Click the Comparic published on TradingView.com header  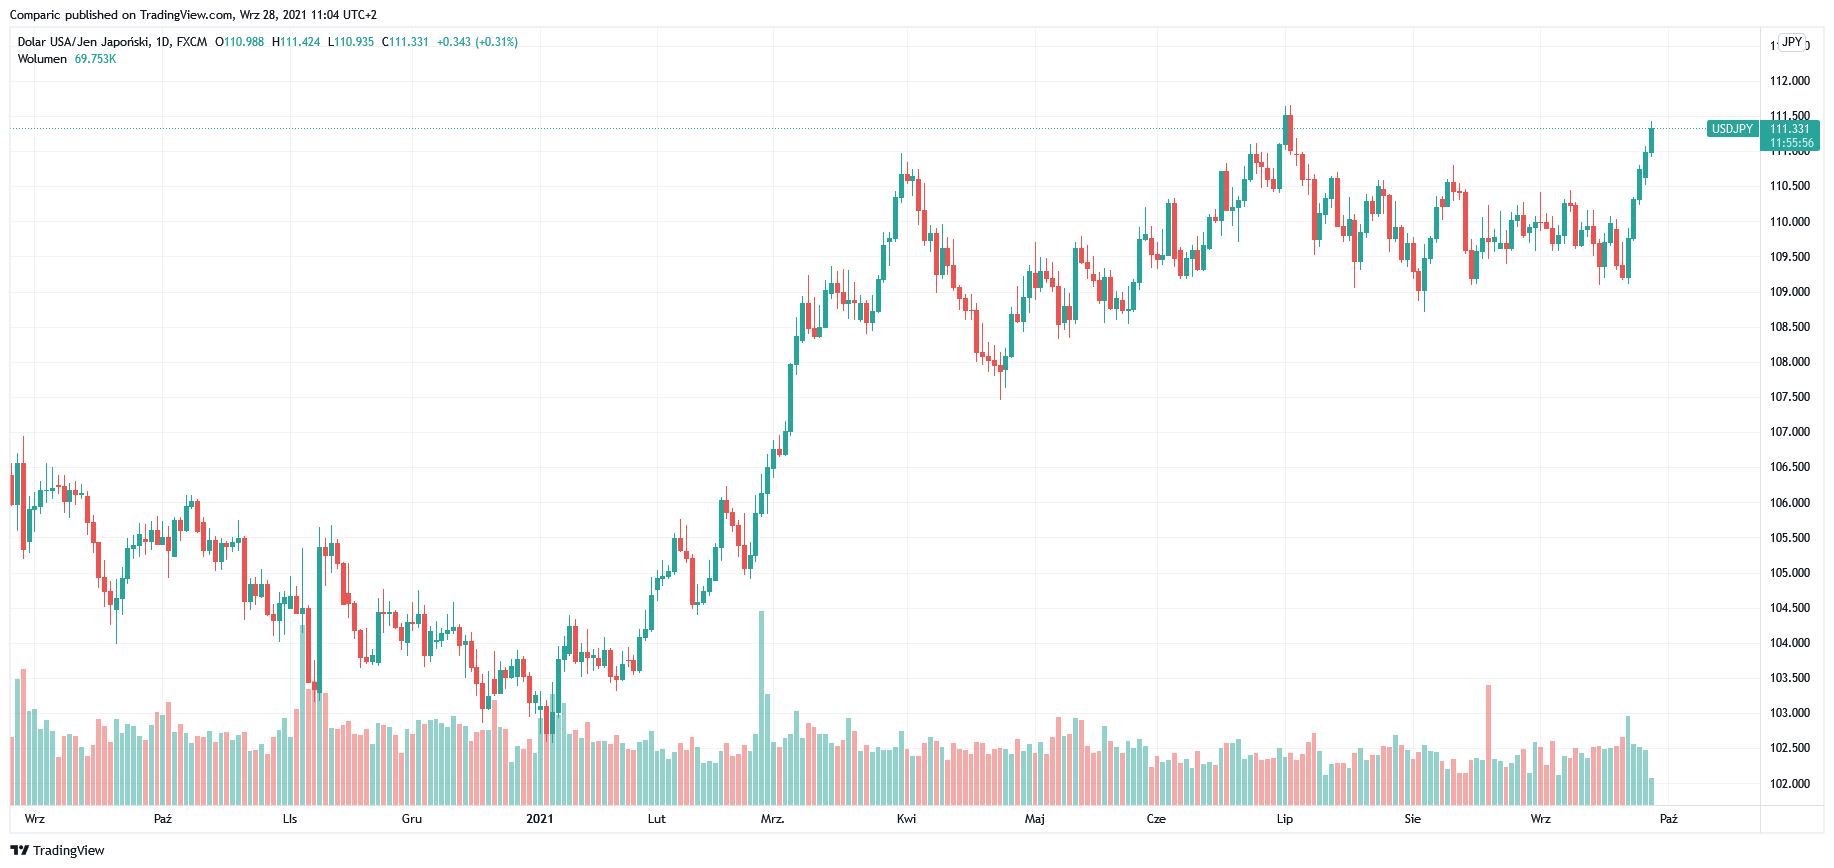pos(193,15)
